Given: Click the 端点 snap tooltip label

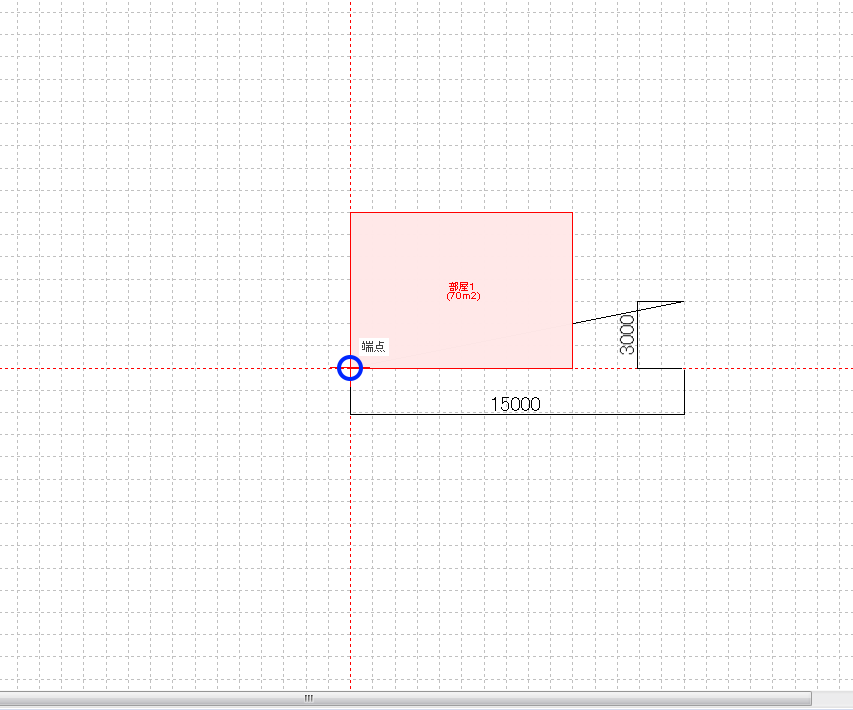Looking at the screenshot, I should pyautogui.click(x=373, y=347).
